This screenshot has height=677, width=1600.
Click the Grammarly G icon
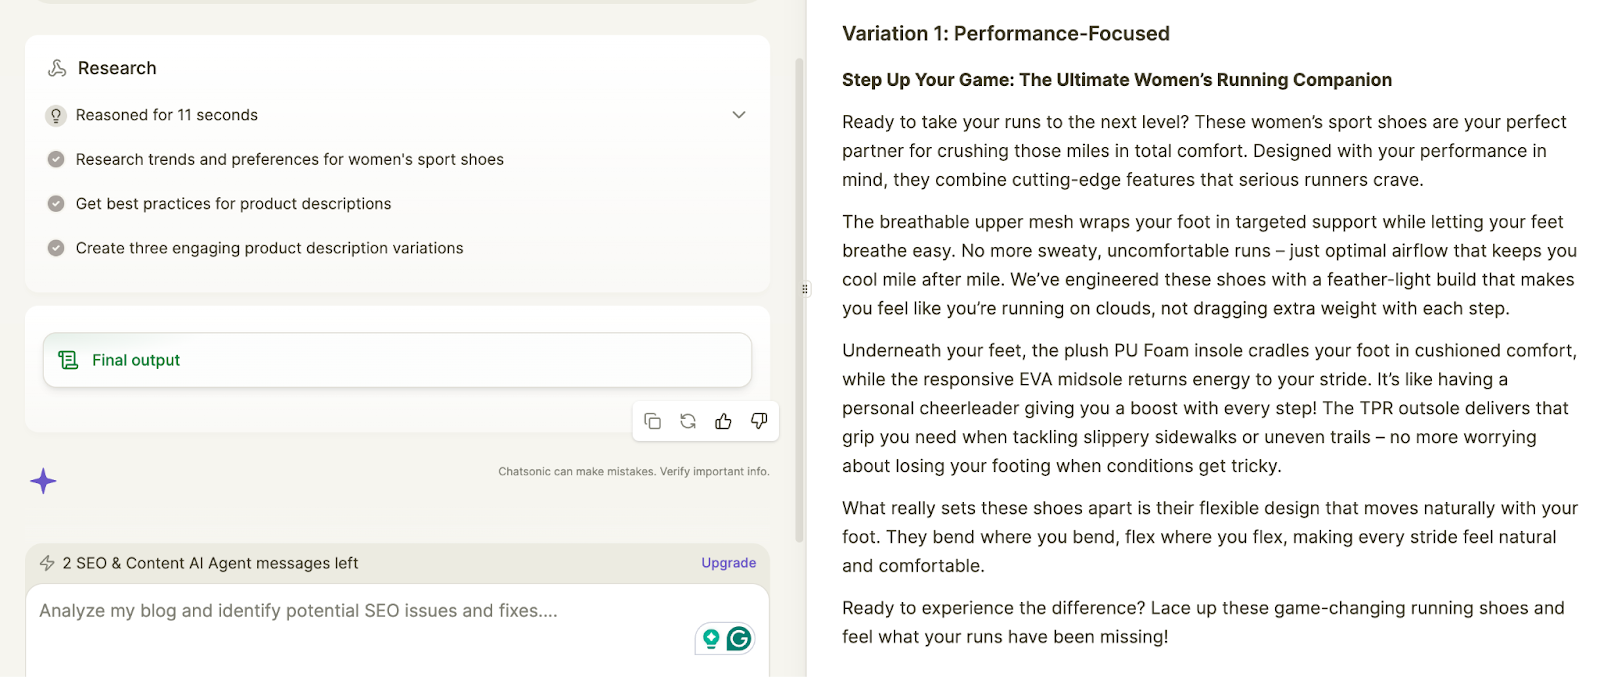click(x=739, y=638)
